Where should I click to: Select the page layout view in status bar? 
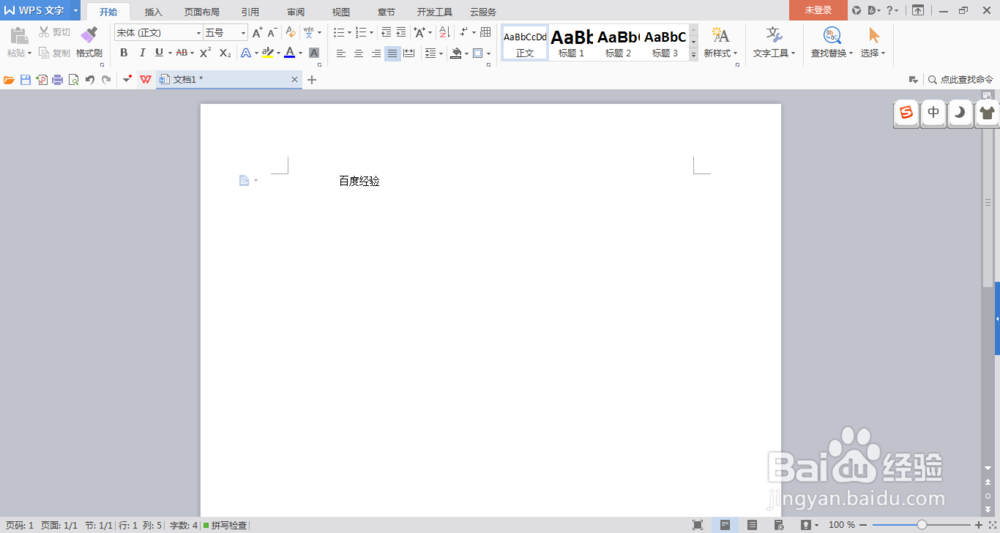[x=725, y=525]
